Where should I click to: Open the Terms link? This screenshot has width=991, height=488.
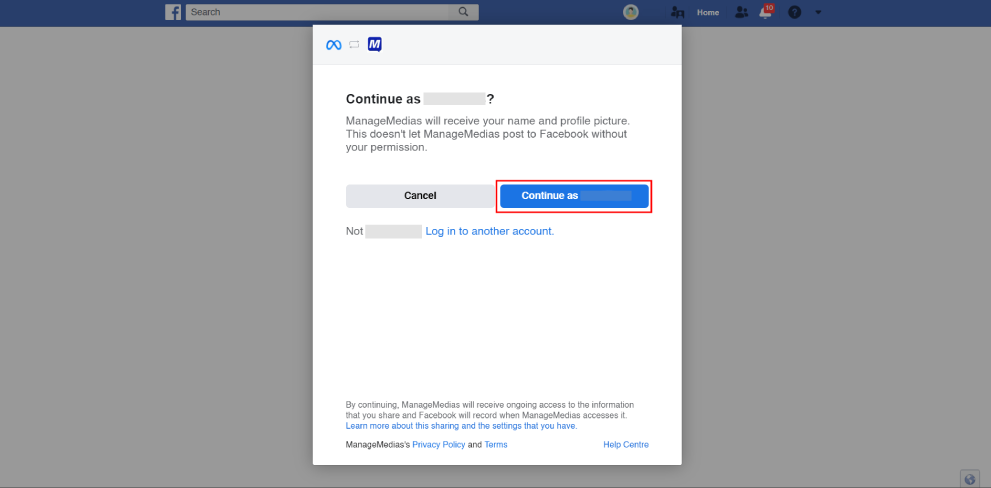[496, 445]
